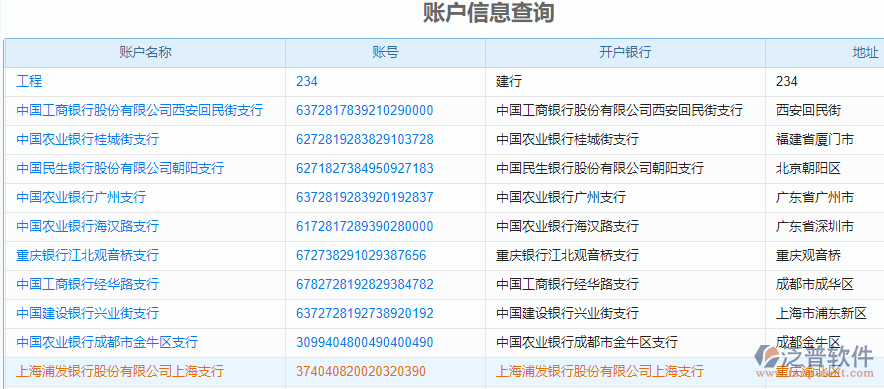
Task: Open 中国工商银行股份有限公司西安回民街支行 account name link
Action: click(140, 110)
